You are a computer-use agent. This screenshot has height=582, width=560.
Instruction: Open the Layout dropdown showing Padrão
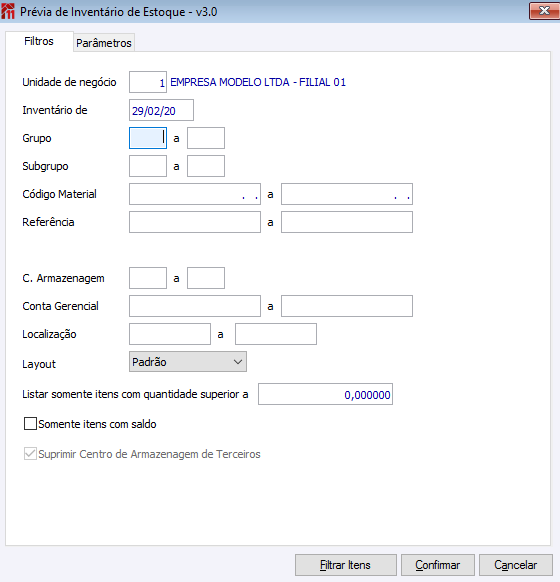[x=188, y=362]
